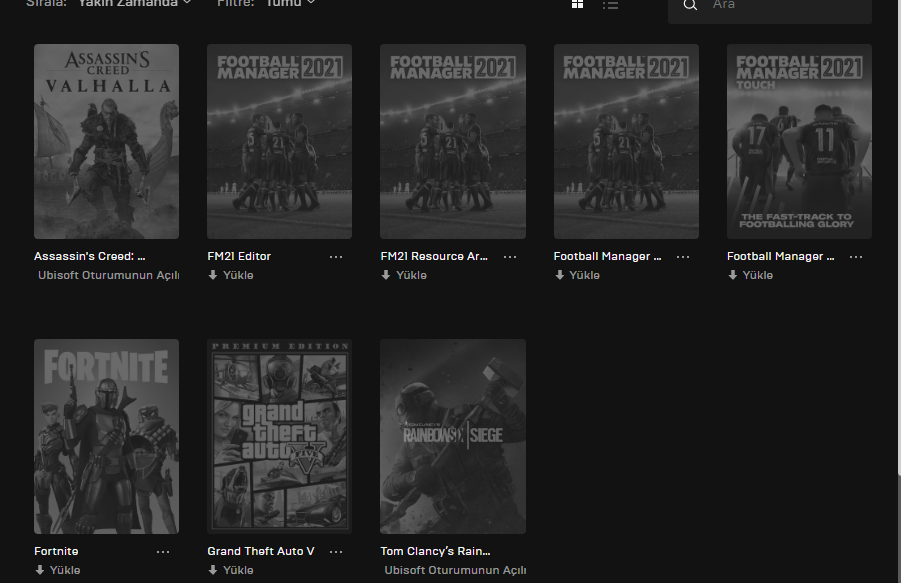
Task: Switch to grid view layout
Action: tap(577, 4)
